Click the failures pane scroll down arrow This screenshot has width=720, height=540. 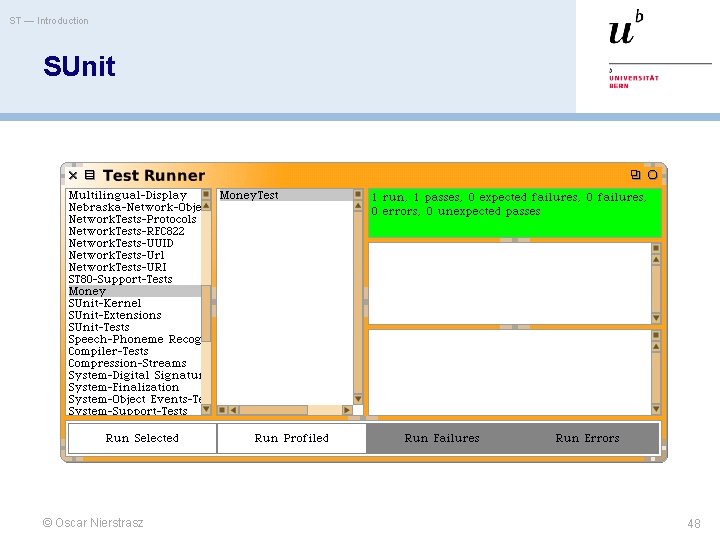point(656,317)
